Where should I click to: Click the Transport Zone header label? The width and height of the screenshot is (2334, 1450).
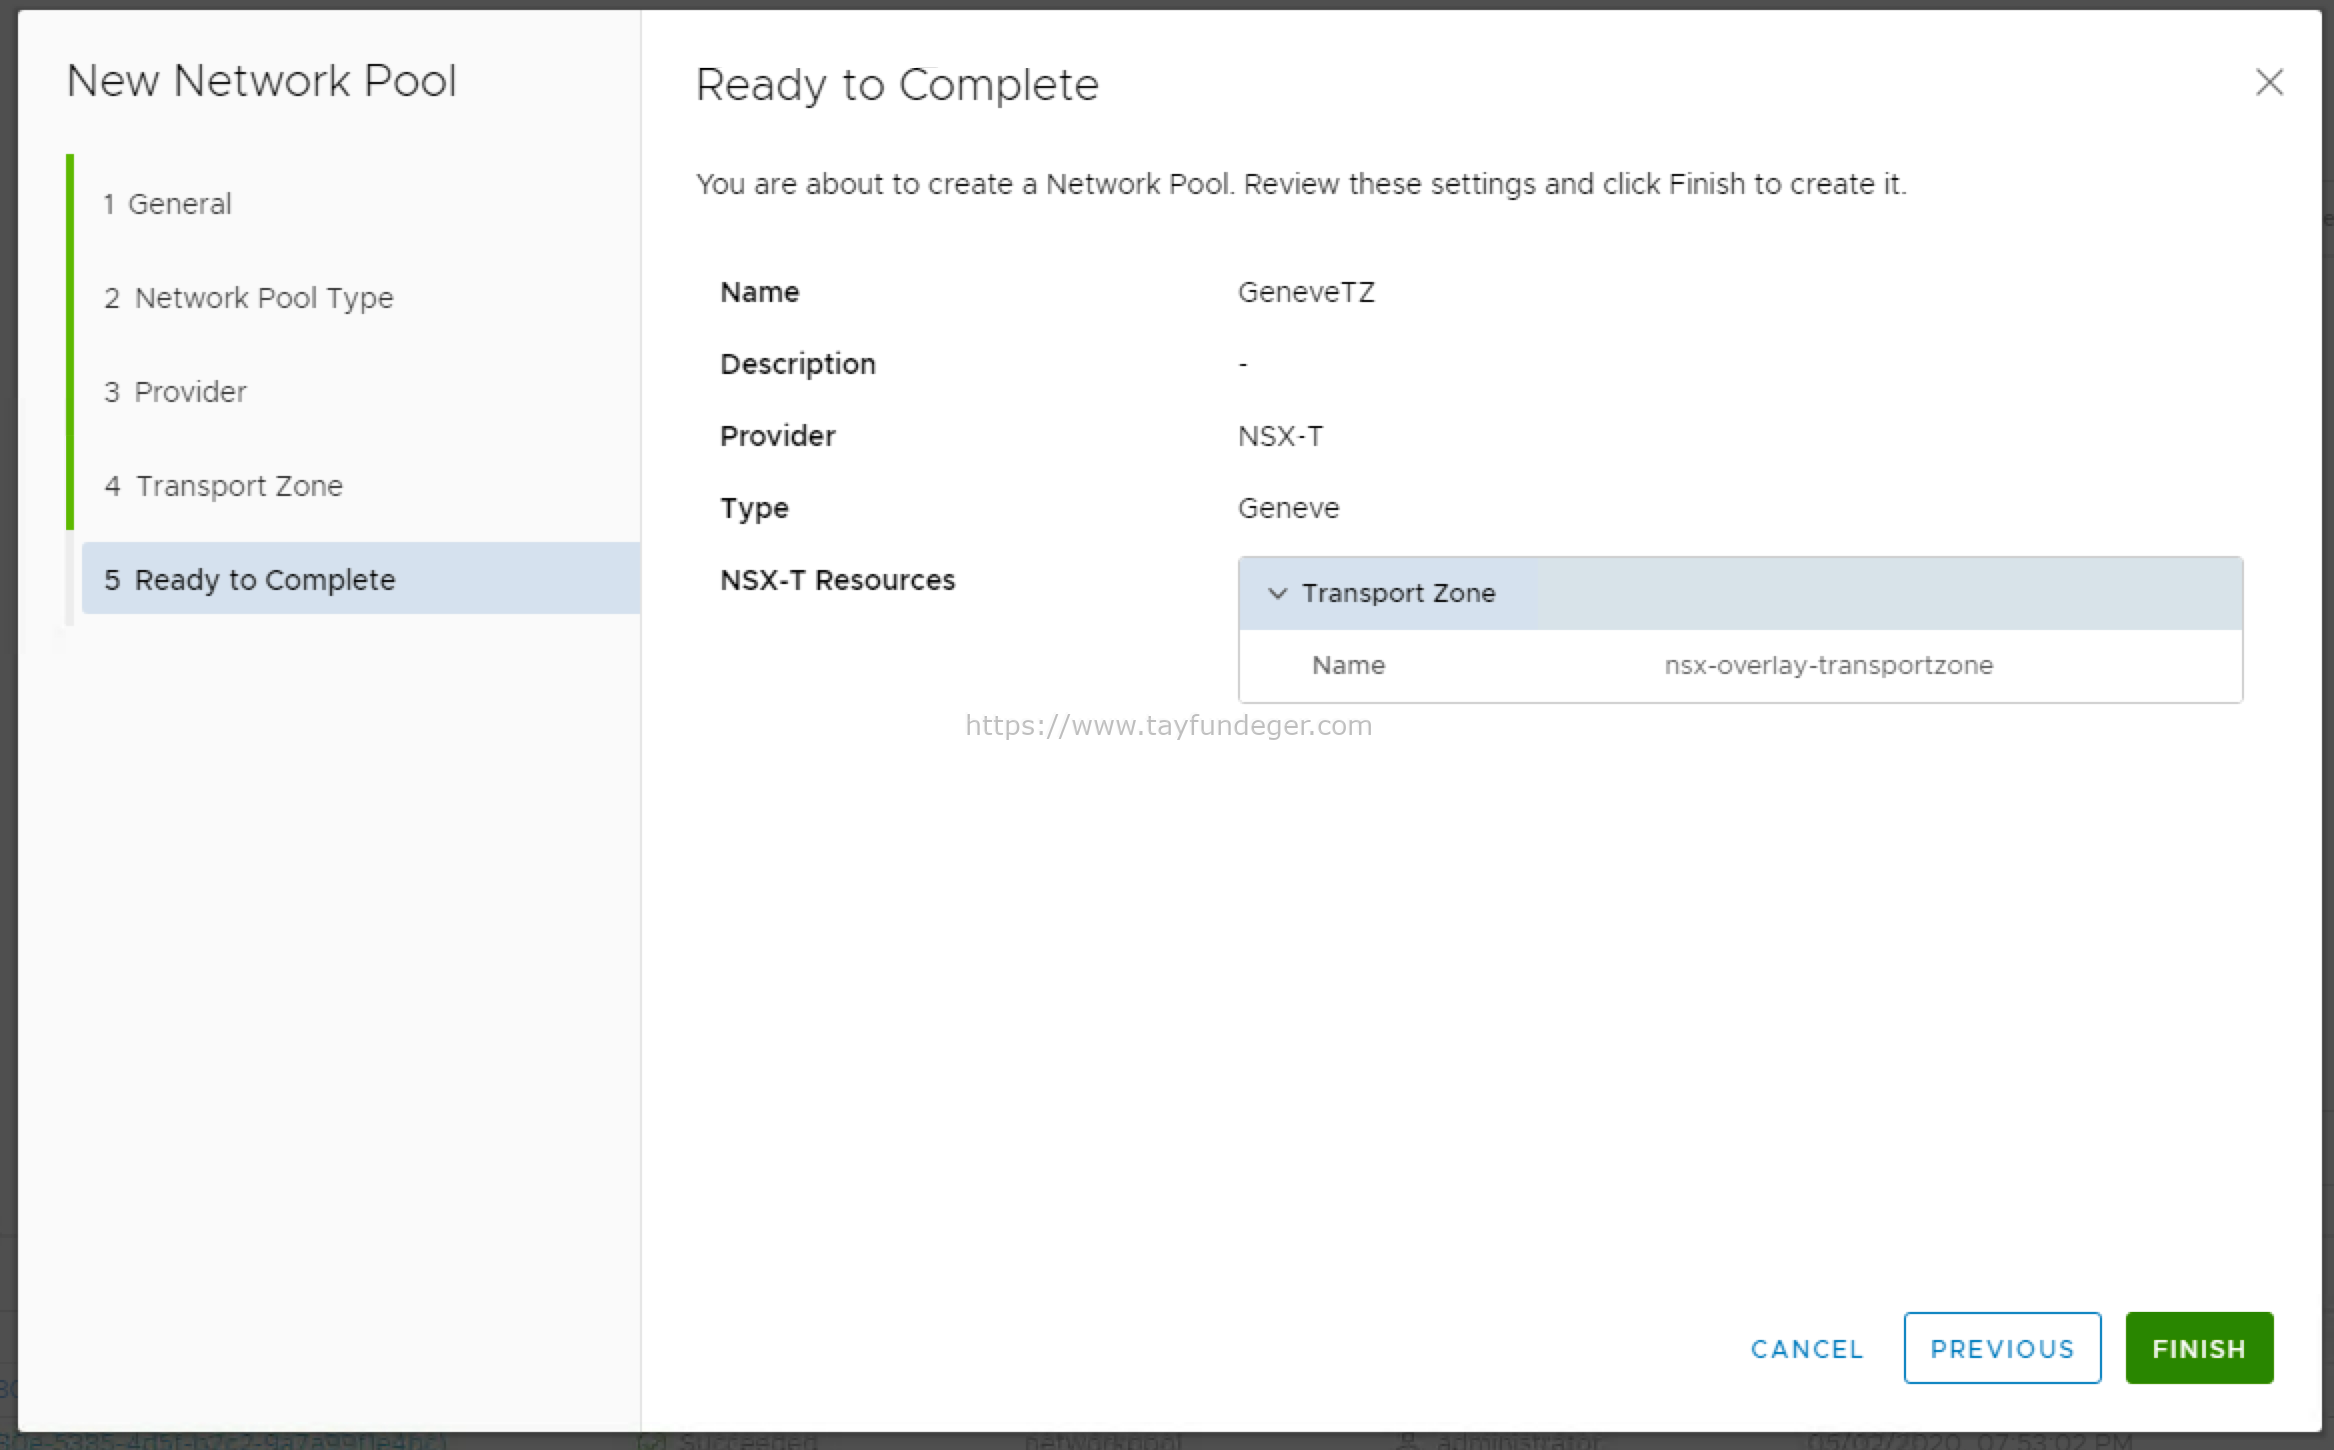(x=1398, y=593)
